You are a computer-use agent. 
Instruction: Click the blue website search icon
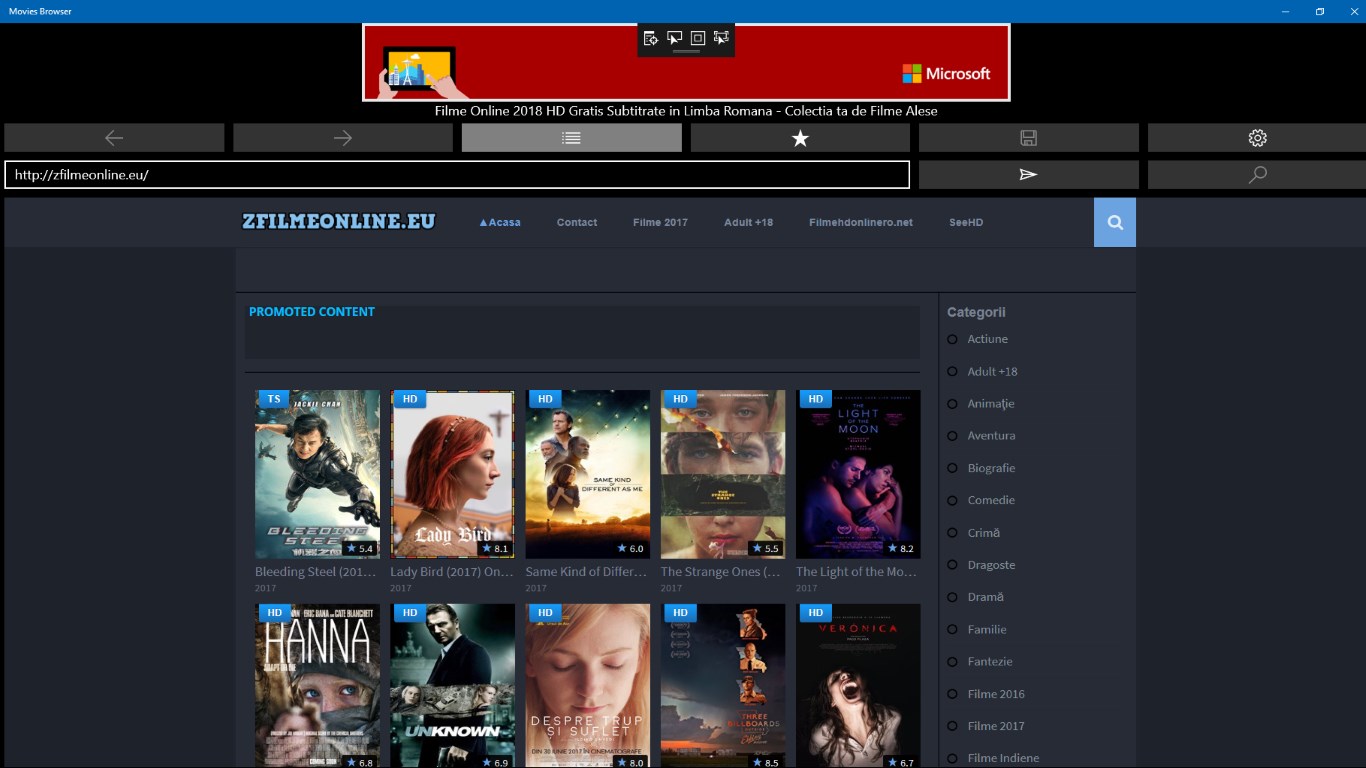point(1115,223)
